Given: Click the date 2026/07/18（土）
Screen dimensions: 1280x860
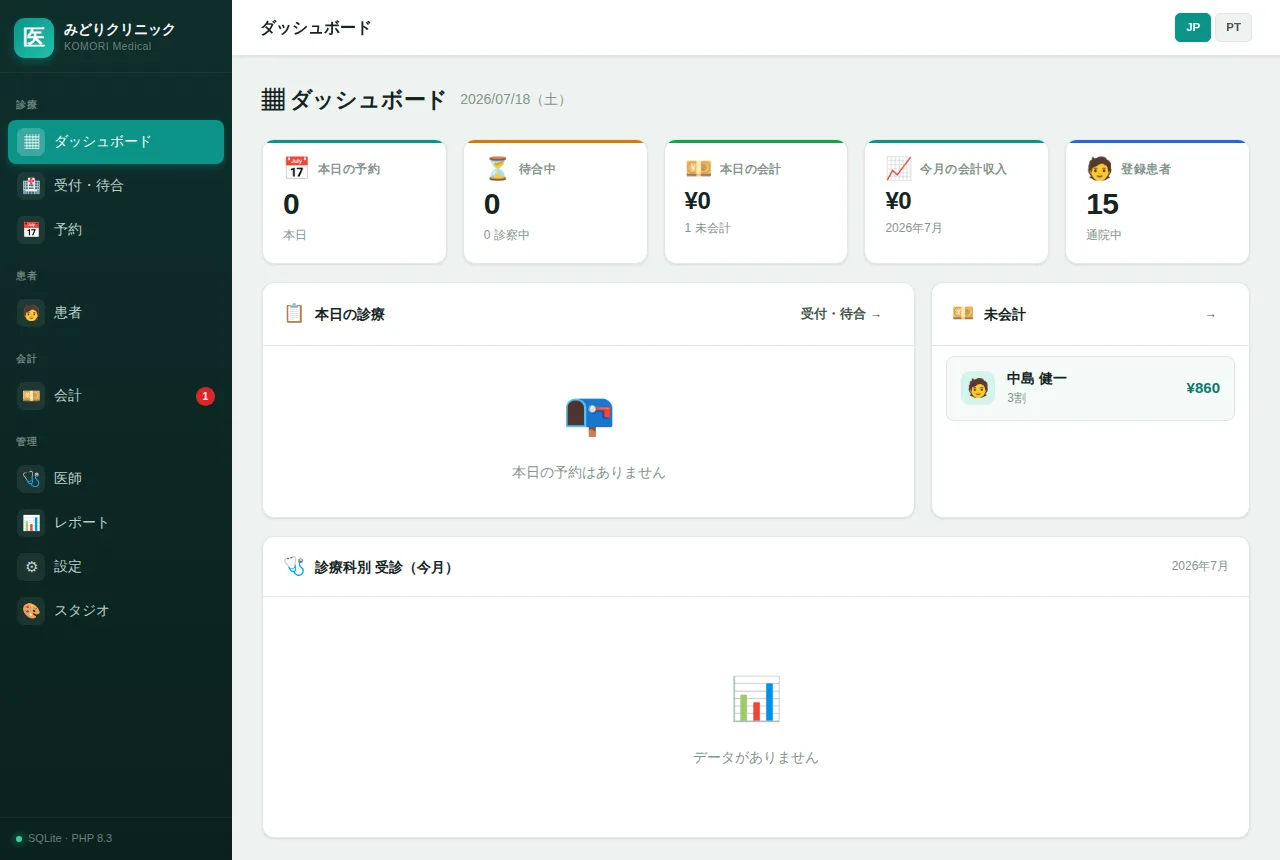Looking at the screenshot, I should (x=516, y=100).
